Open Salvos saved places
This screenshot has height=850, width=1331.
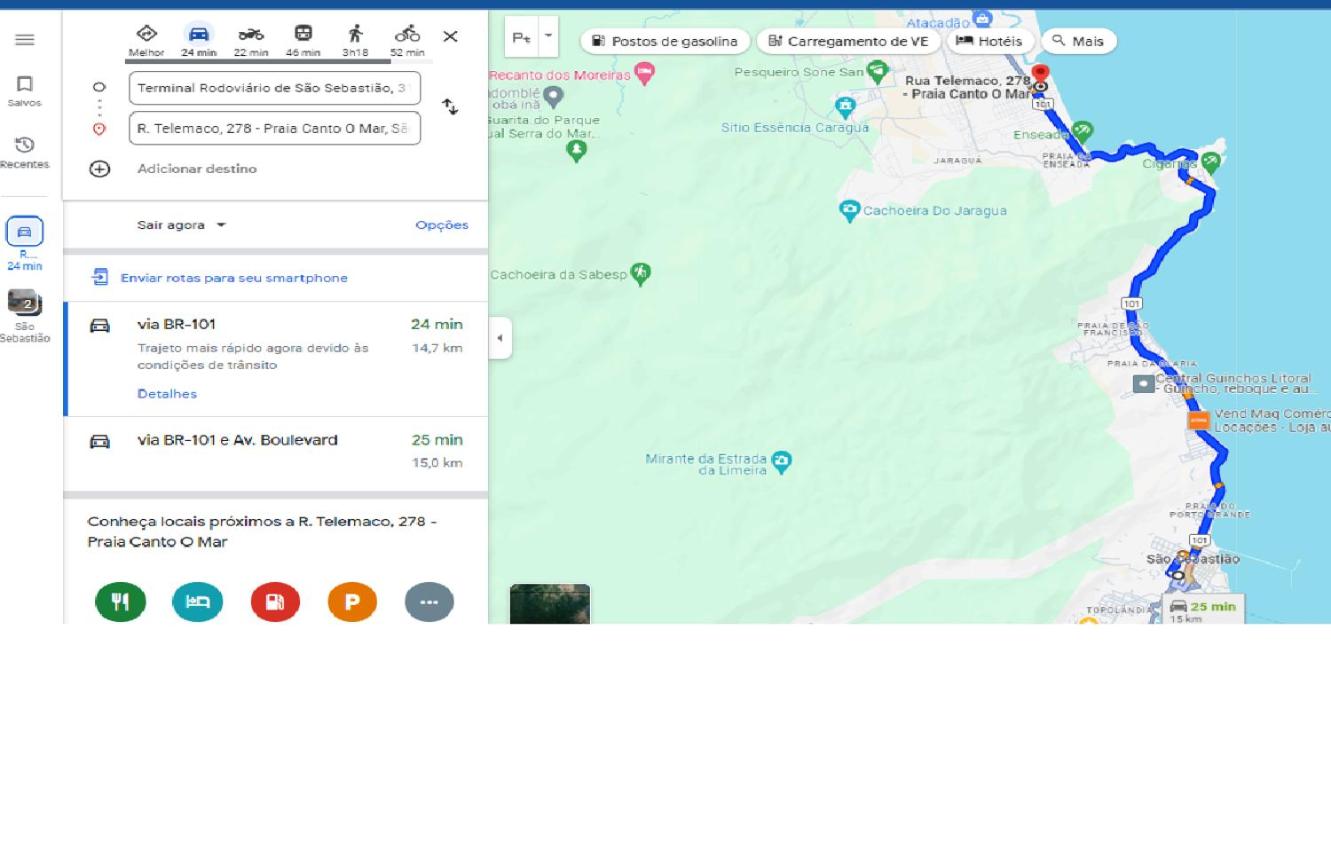pos(25,91)
